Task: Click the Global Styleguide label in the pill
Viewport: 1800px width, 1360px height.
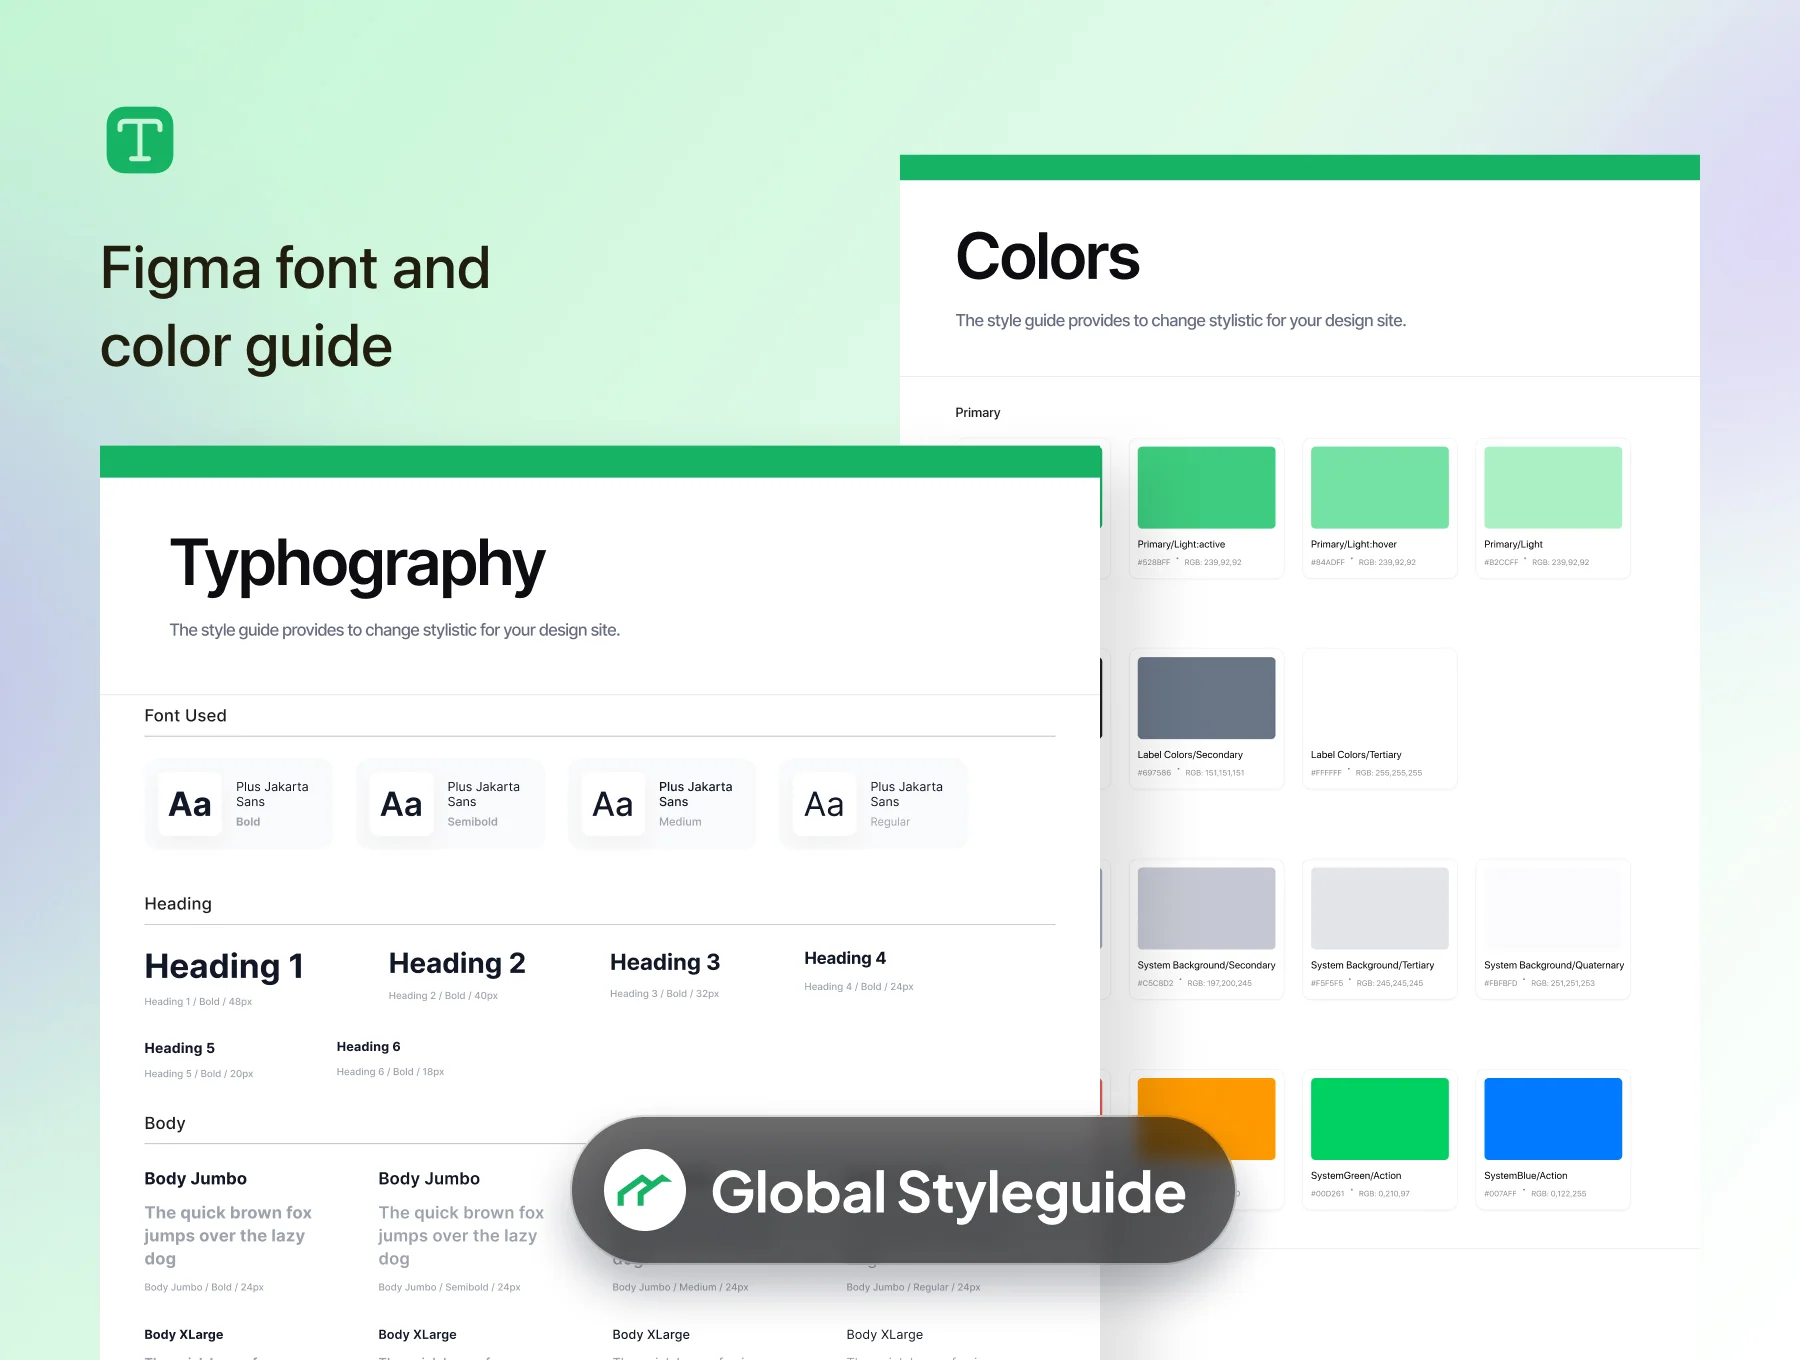Action: point(948,1192)
